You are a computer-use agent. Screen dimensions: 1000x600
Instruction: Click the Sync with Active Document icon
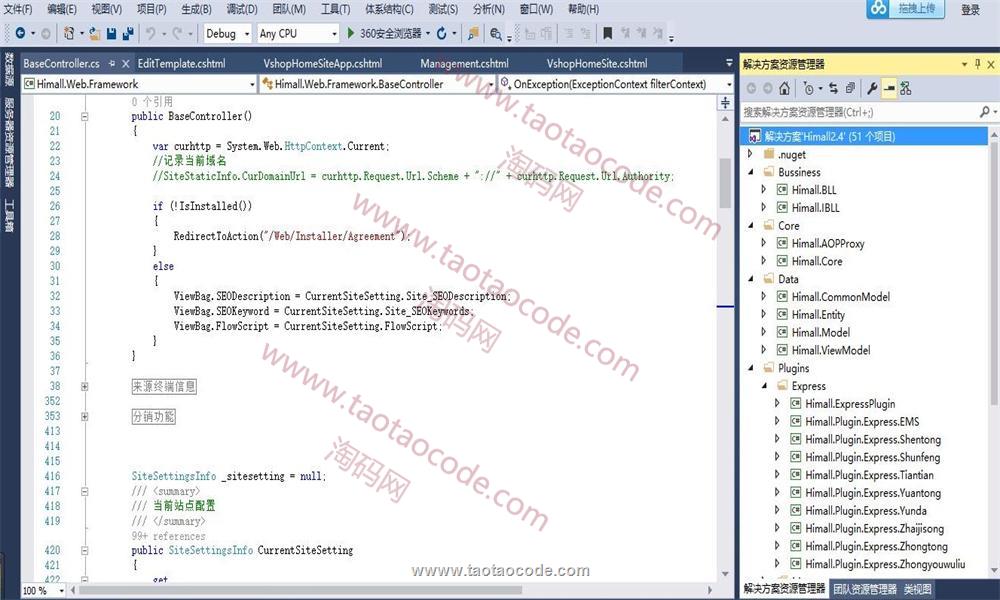(831, 89)
